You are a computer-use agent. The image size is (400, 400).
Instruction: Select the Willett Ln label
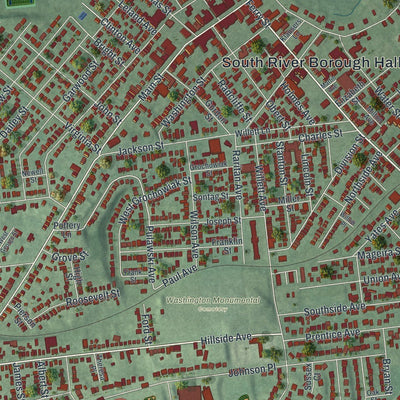252,132
